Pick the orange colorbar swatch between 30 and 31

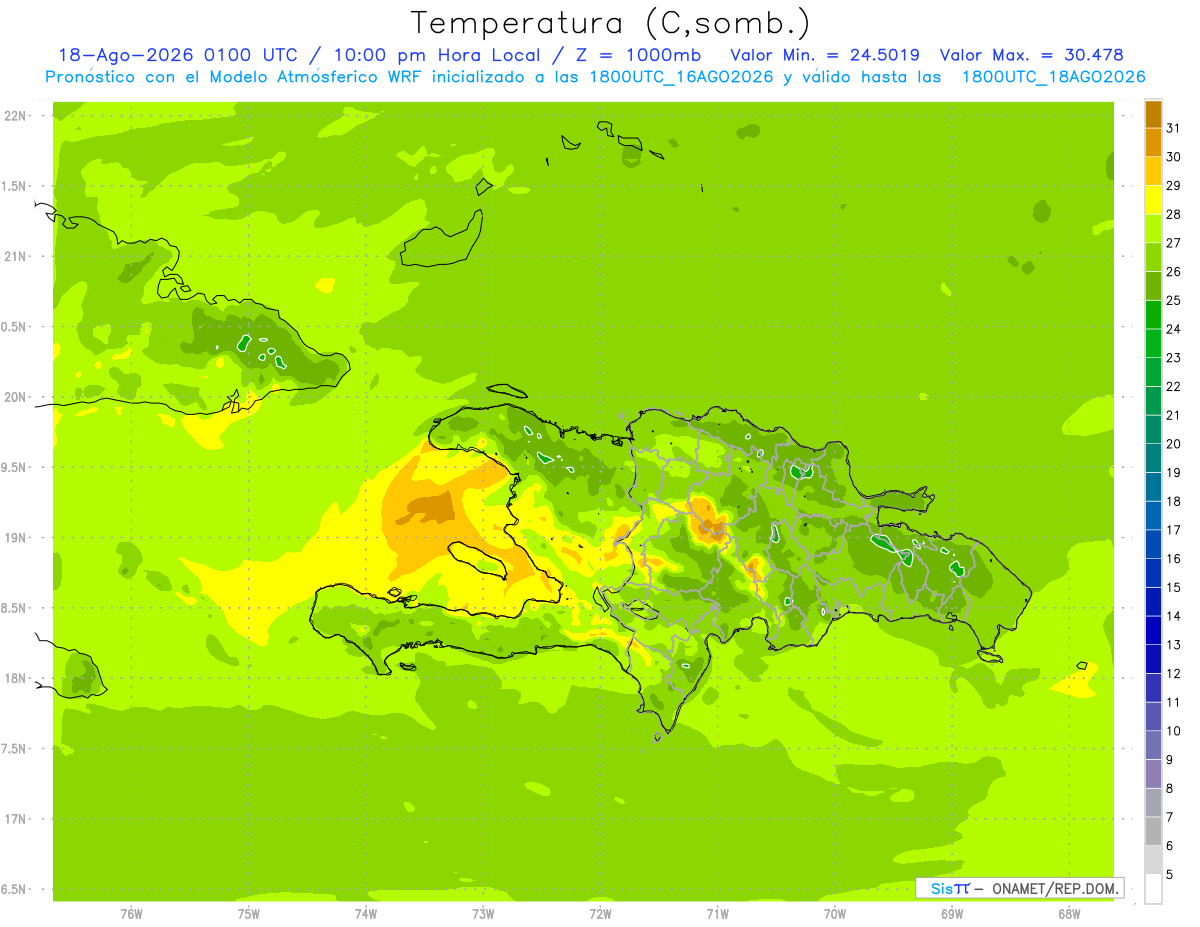[1153, 143]
